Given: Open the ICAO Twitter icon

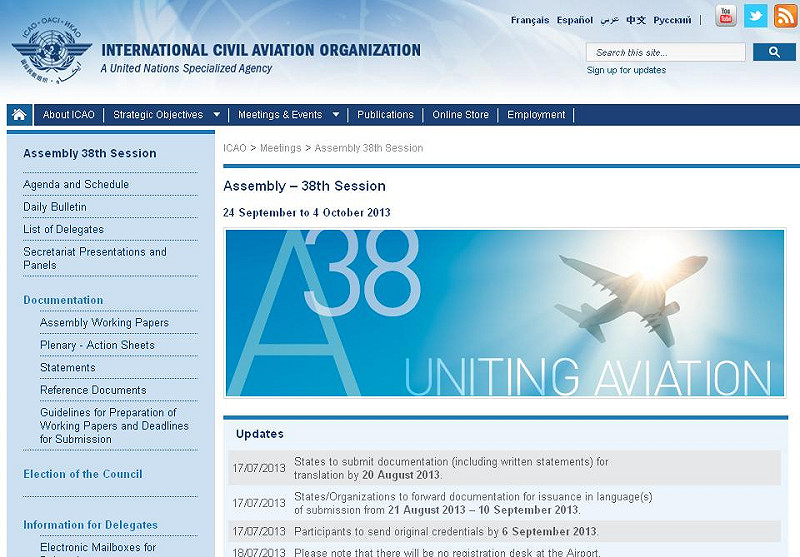Looking at the screenshot, I should 755,16.
